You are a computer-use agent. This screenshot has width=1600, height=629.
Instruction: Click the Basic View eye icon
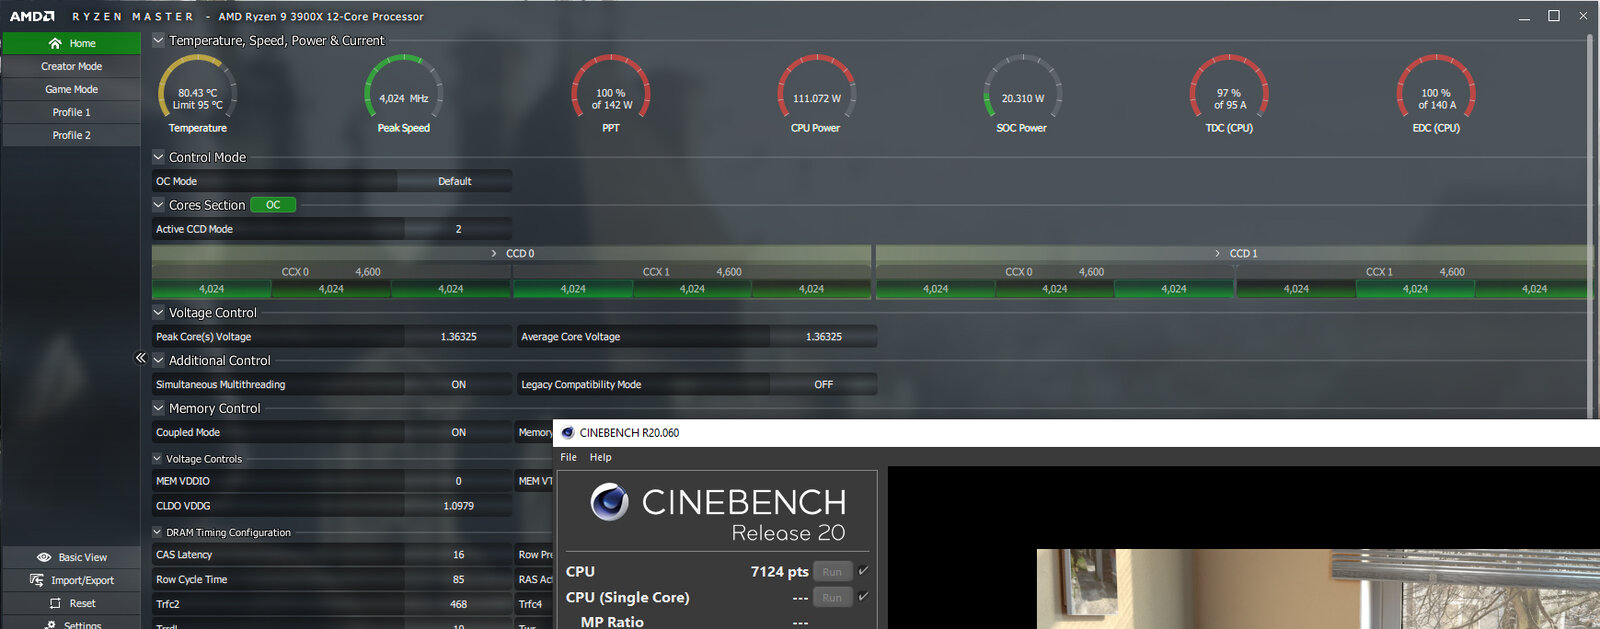point(44,557)
